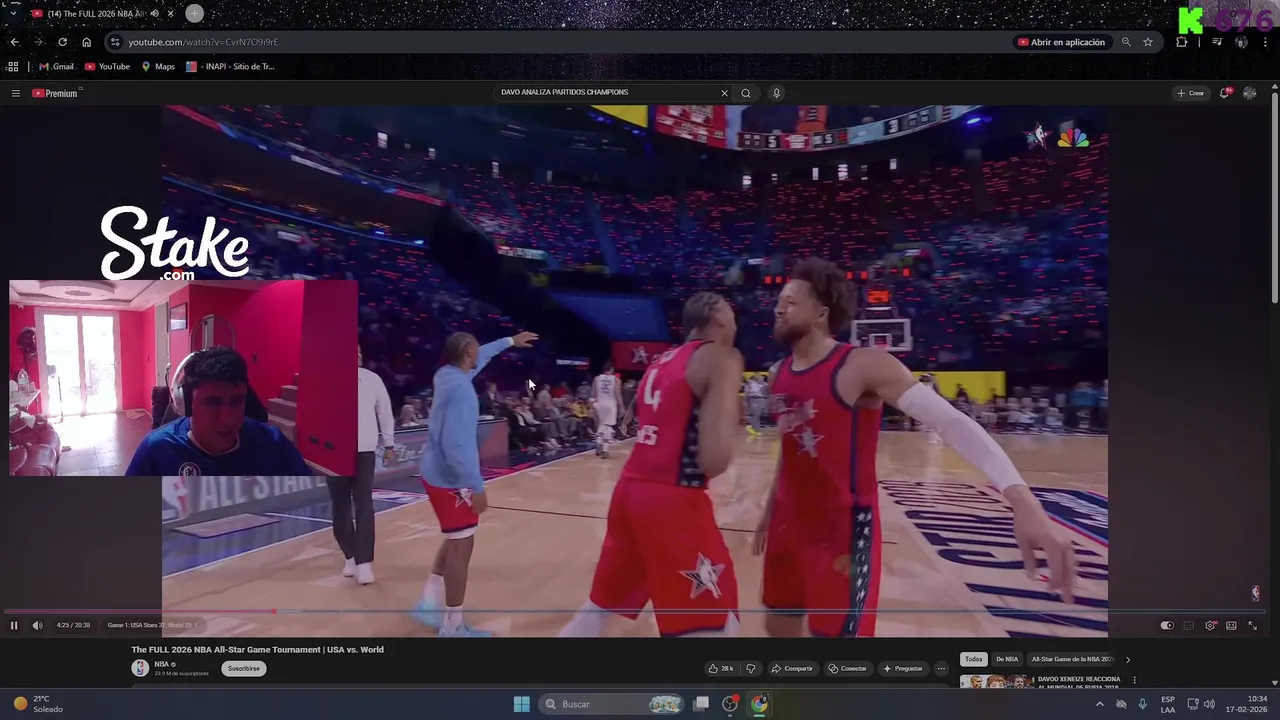
Task: Open the apps grid in bookmarks bar
Action: (x=13, y=67)
